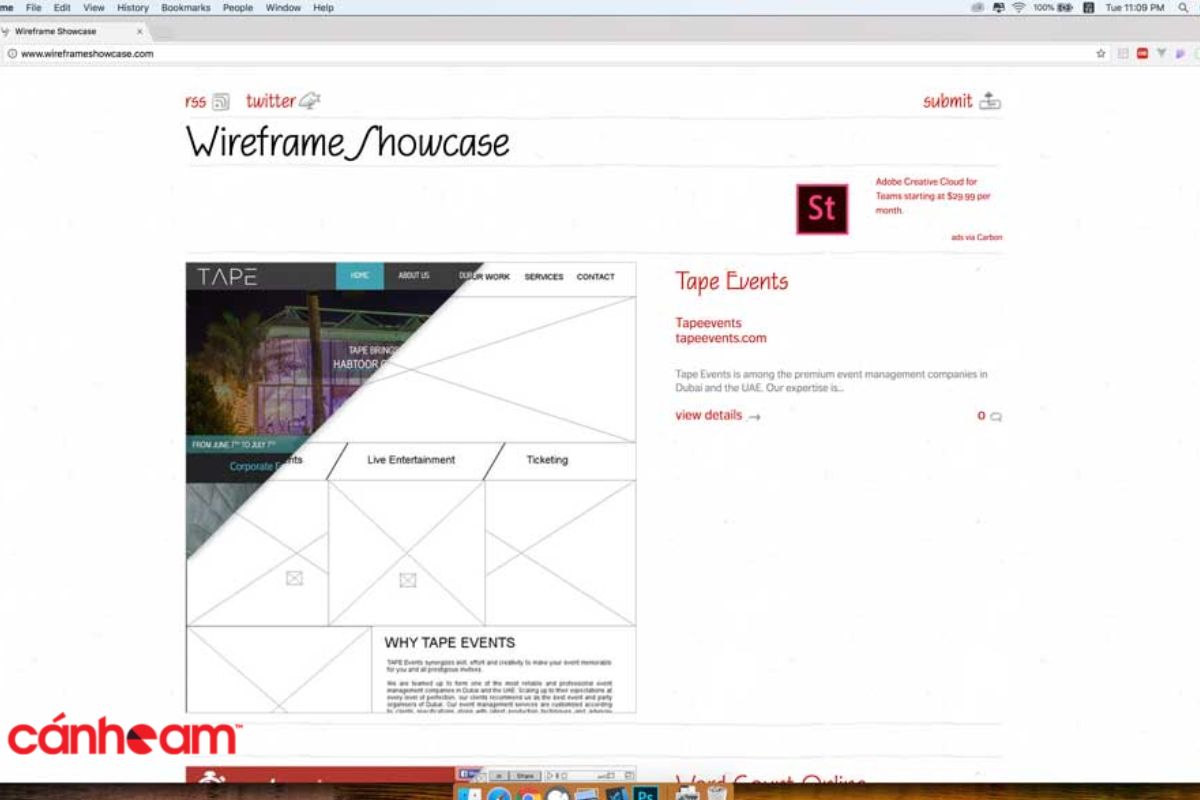Click the Adobe Creative Cloud ad text
This screenshot has height=800, width=1200.
click(x=933, y=196)
